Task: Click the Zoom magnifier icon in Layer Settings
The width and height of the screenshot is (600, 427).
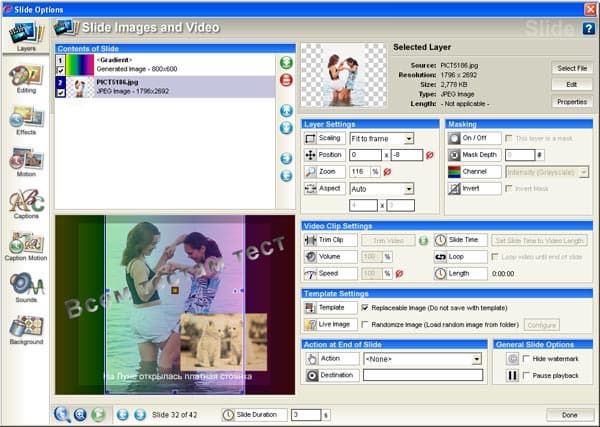Action: click(310, 172)
